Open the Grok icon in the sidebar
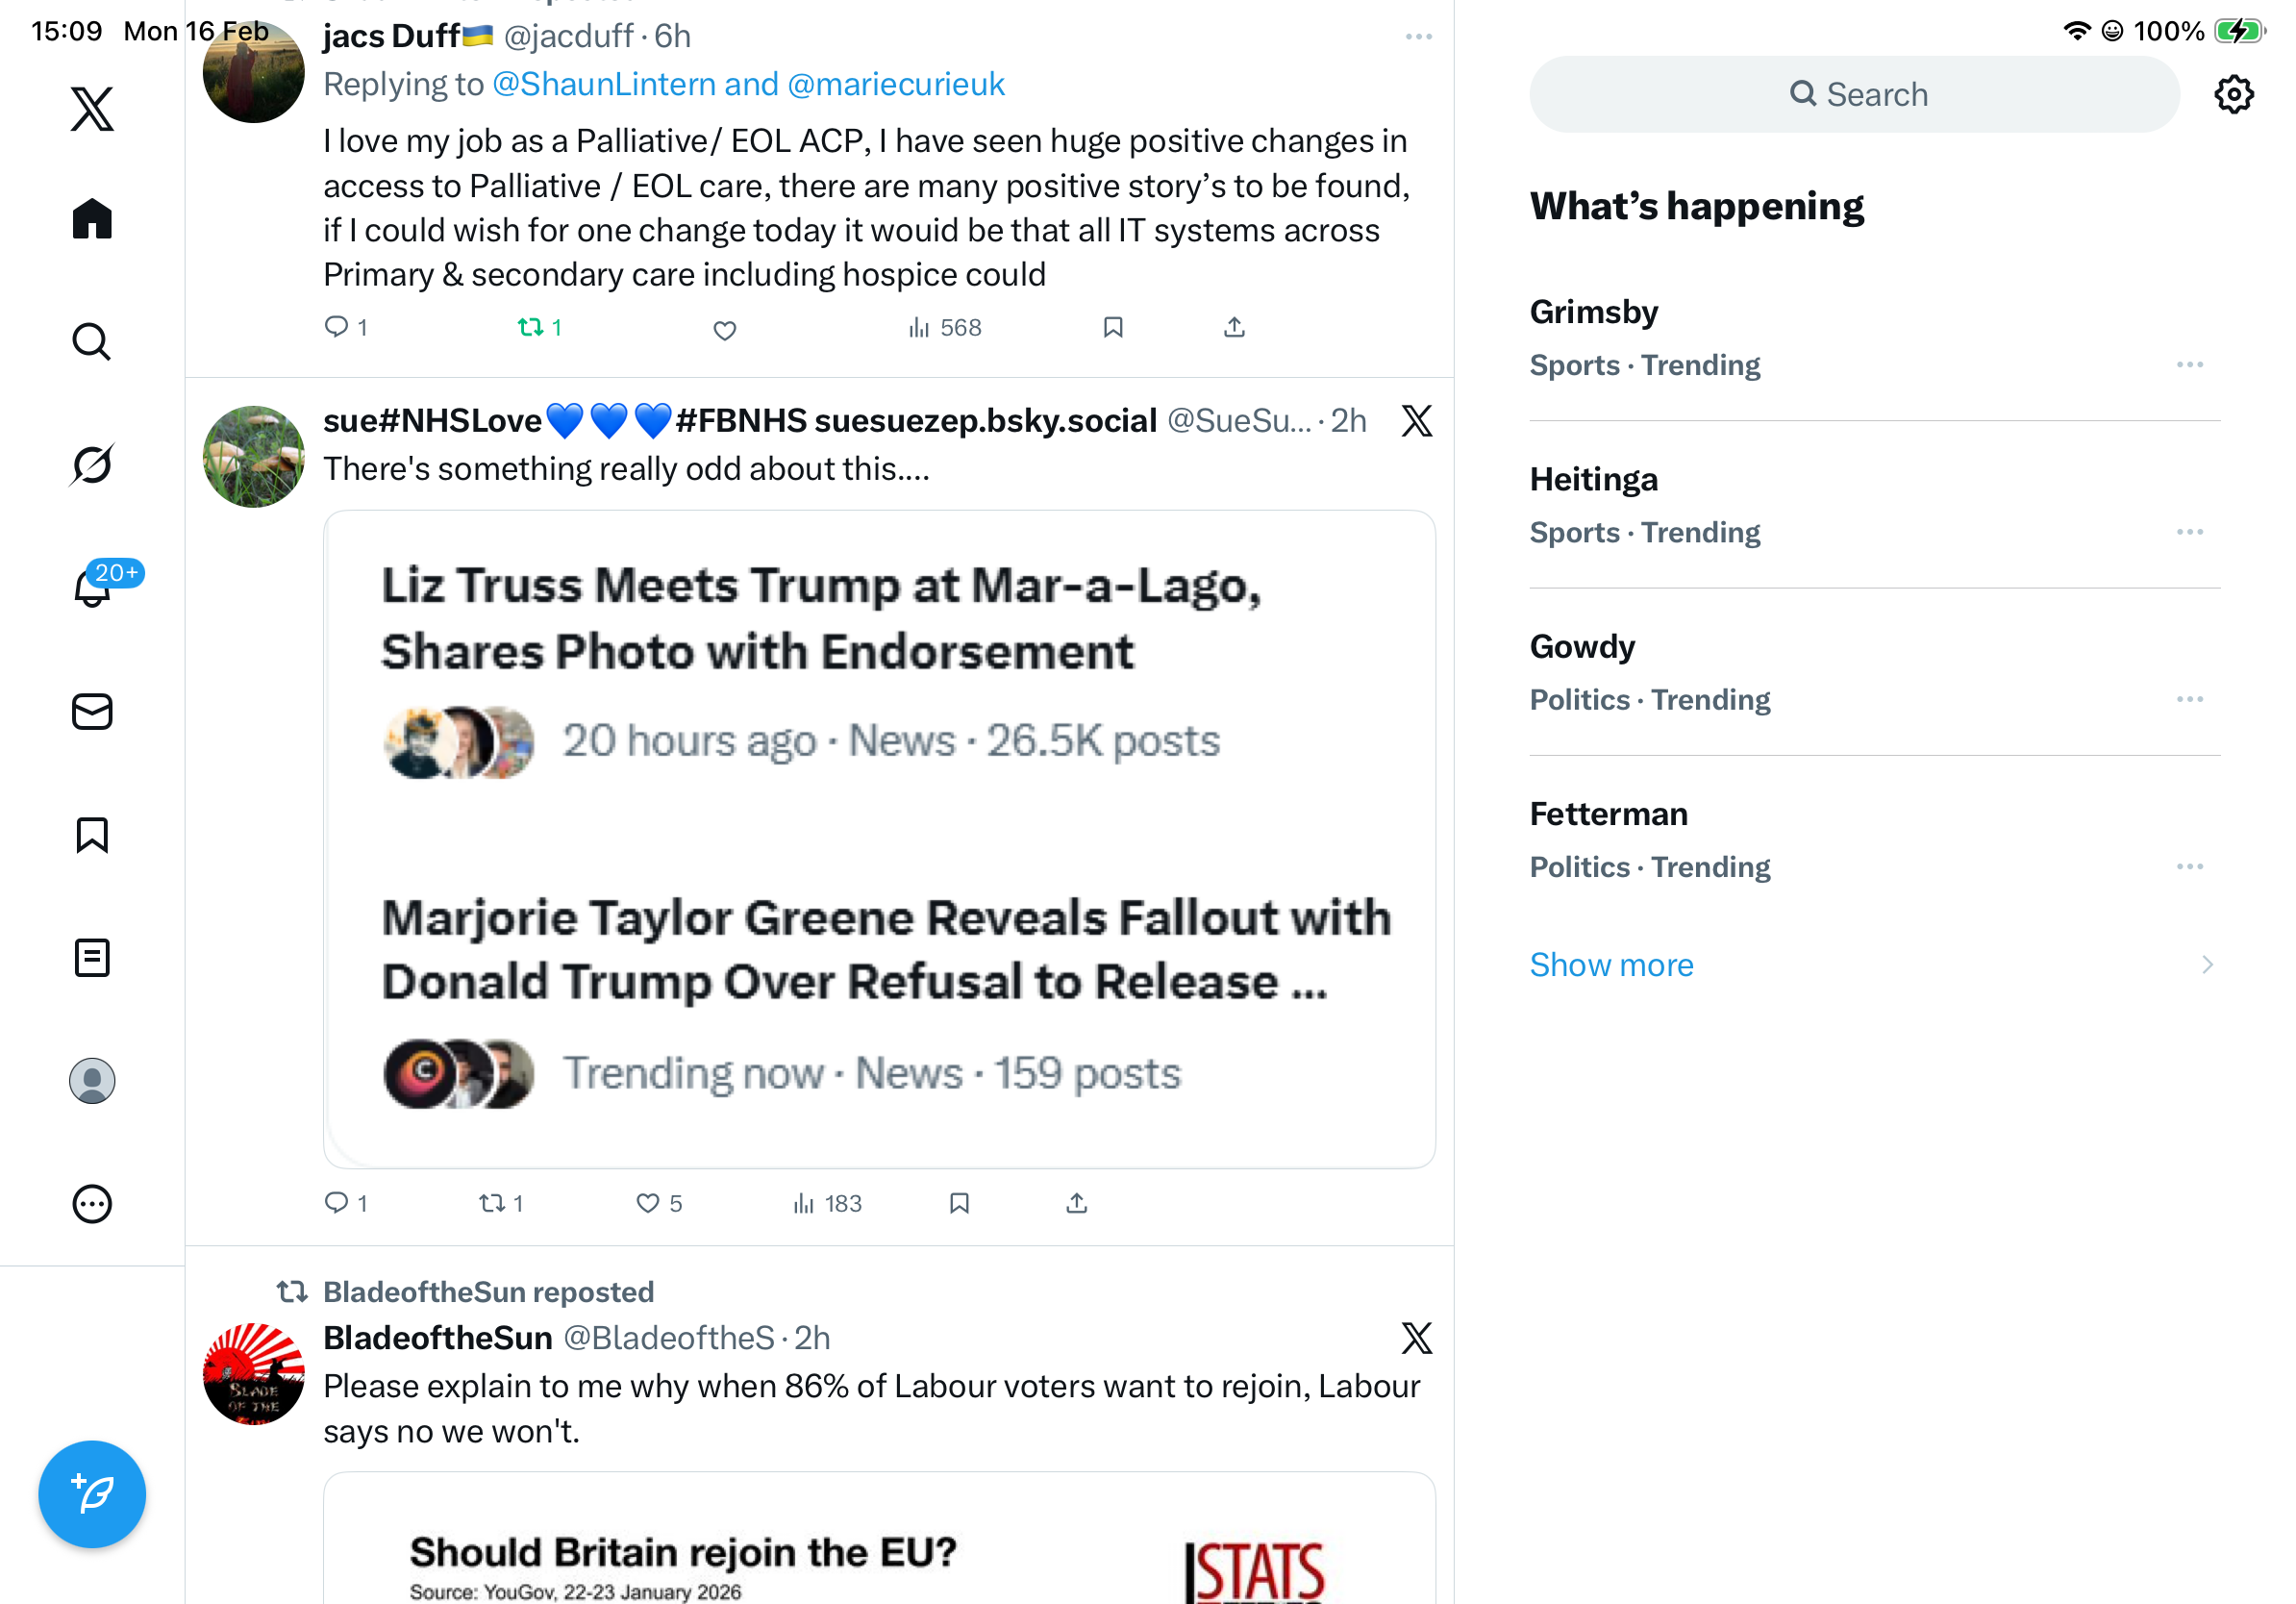Image resolution: width=2296 pixels, height=1604 pixels. tap(92, 465)
